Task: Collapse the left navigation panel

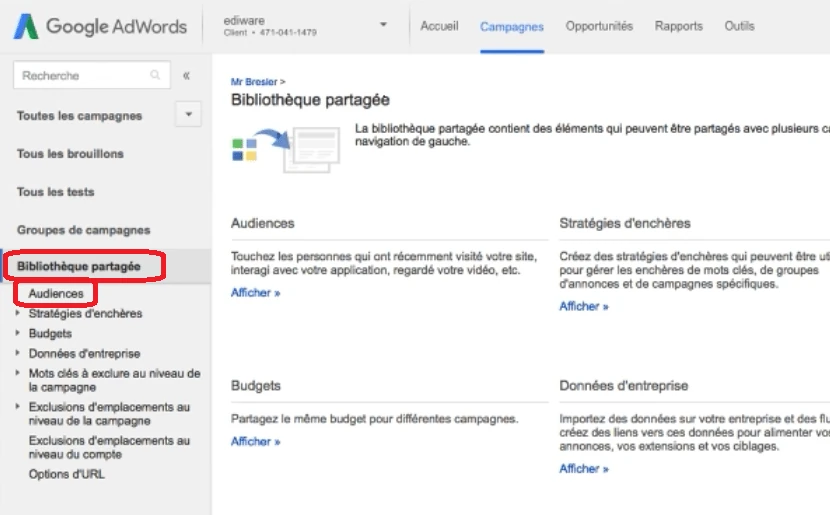Action: (x=187, y=76)
